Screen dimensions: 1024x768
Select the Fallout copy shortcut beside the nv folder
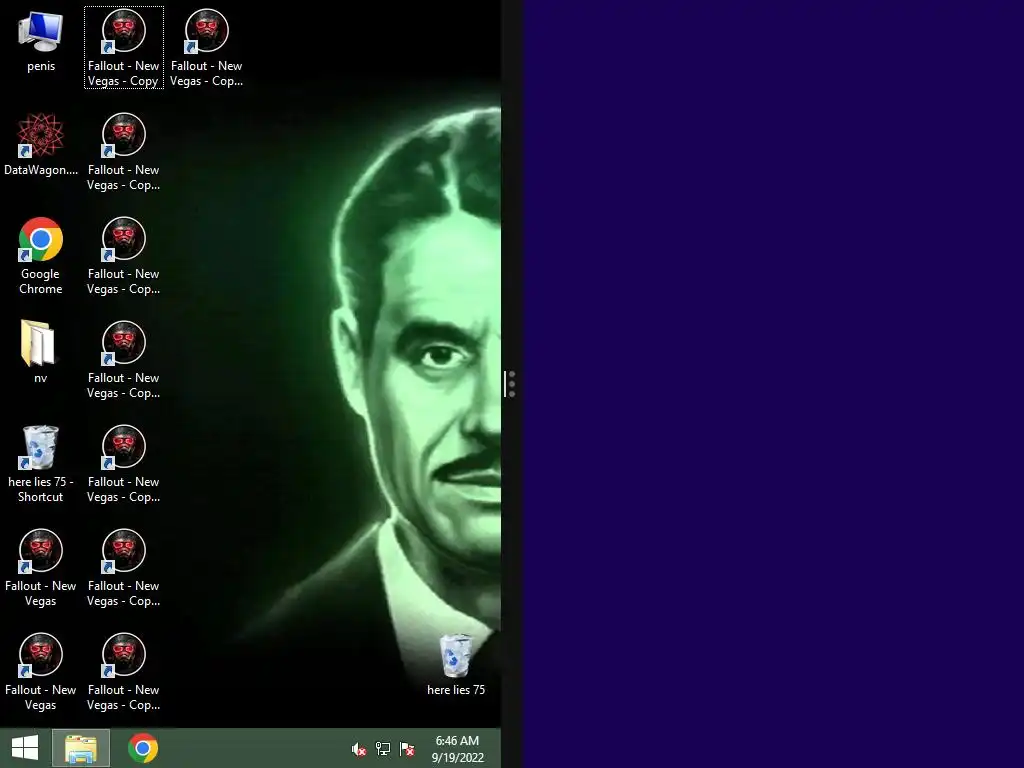pyautogui.click(x=123, y=359)
